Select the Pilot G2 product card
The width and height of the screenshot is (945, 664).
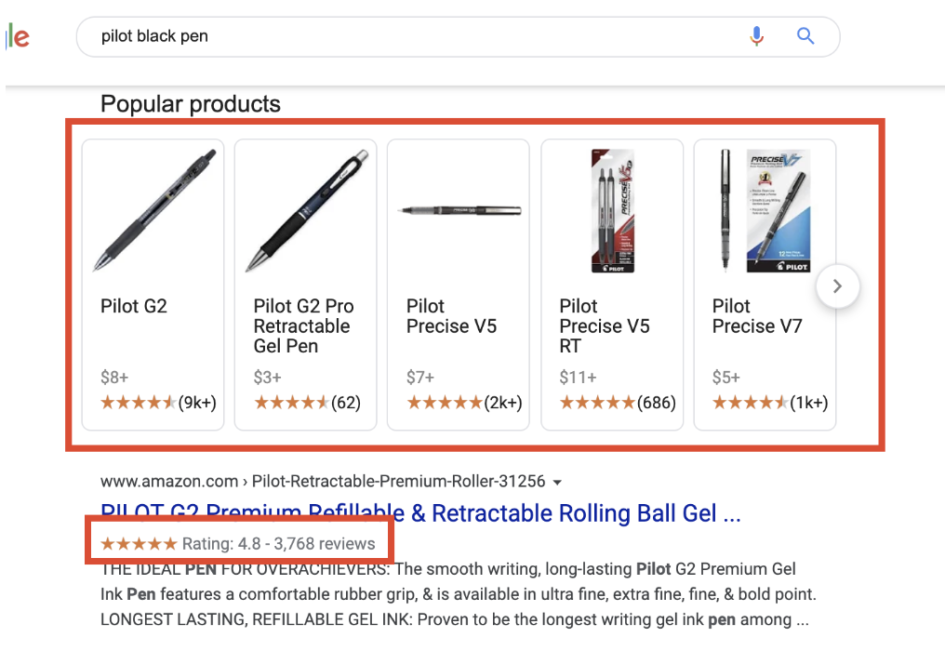pyautogui.click(x=152, y=285)
